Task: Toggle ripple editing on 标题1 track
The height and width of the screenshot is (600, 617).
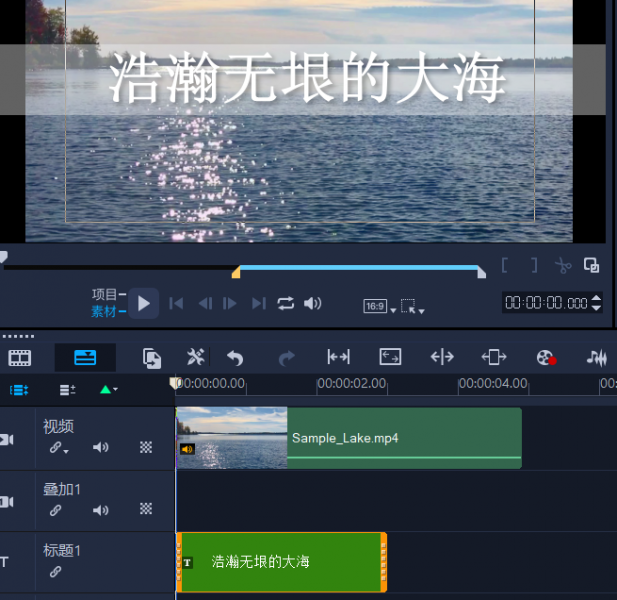Action: point(55,571)
